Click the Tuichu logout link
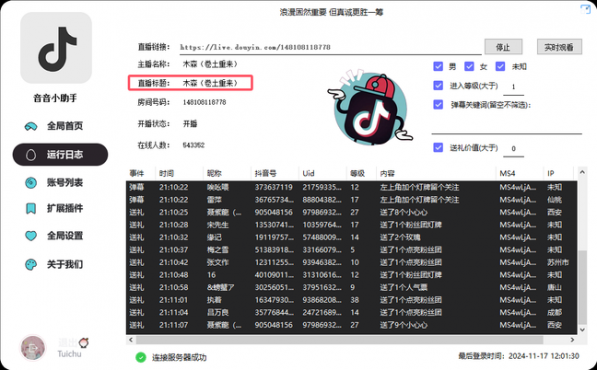Screen dimensions: 597x370 click(x=69, y=354)
